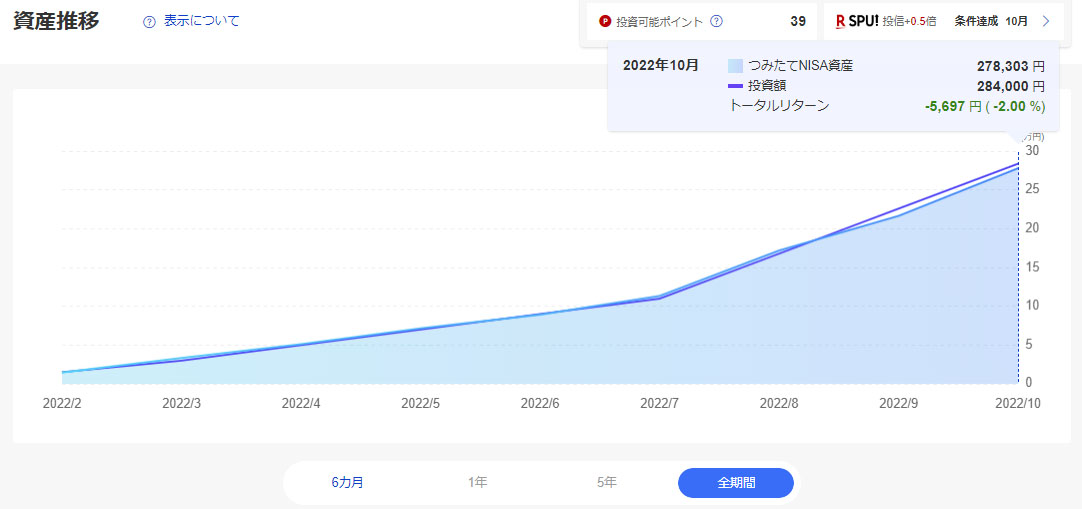Viewport: 1082px width, 509px height.
Task: Open the 表示について link
Action: tap(201, 21)
